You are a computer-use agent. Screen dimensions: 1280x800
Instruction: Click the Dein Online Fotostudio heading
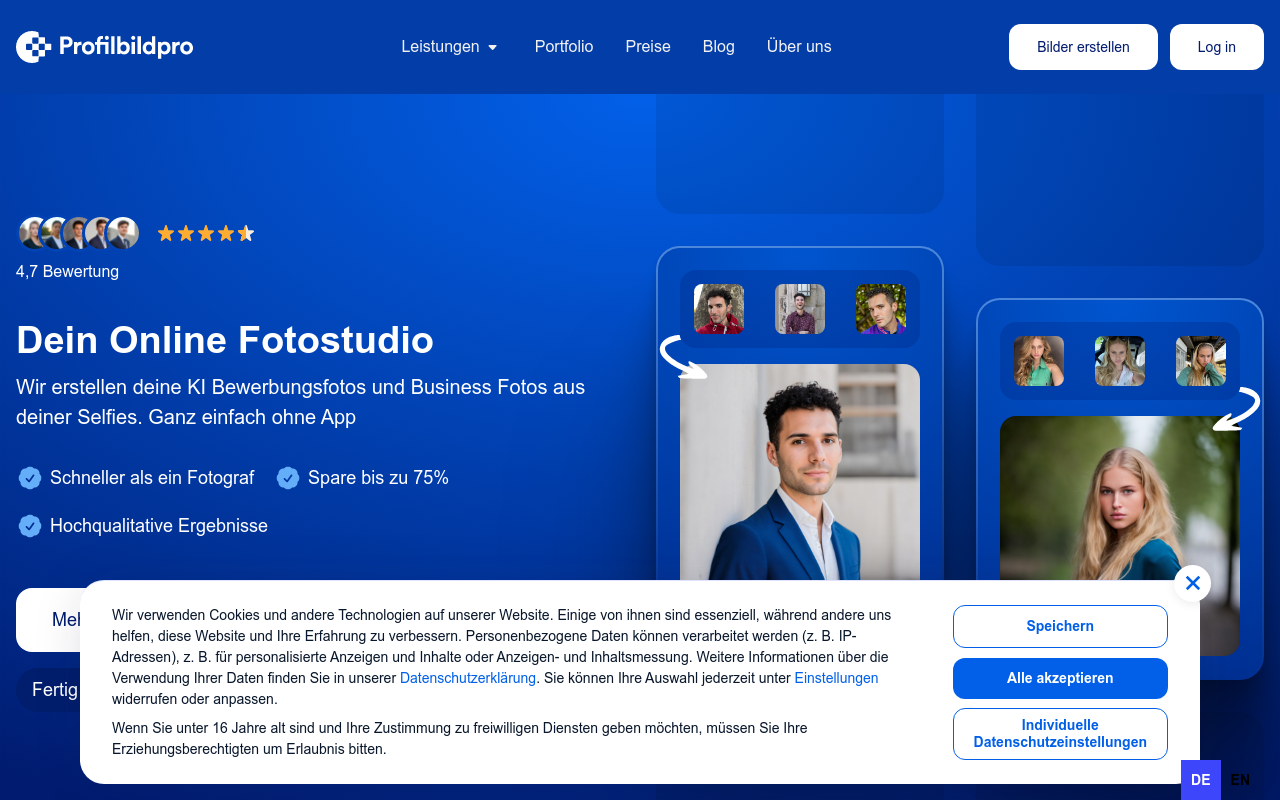[x=225, y=340]
